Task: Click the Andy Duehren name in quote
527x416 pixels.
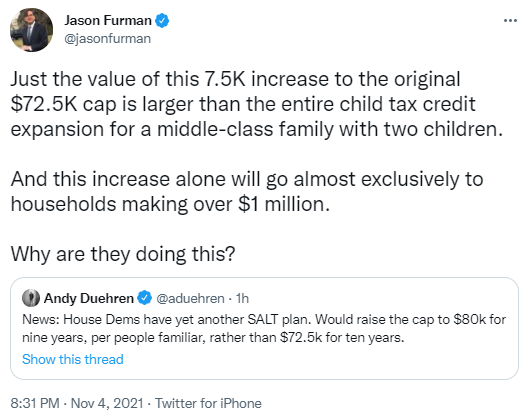Action: coord(89,298)
